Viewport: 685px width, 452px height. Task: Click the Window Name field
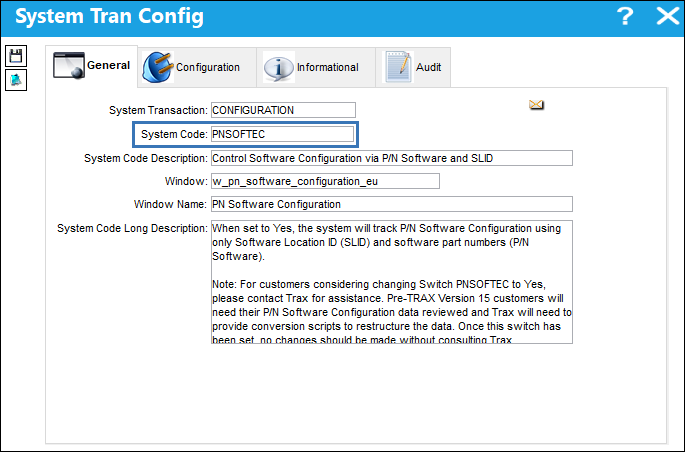[392, 204]
